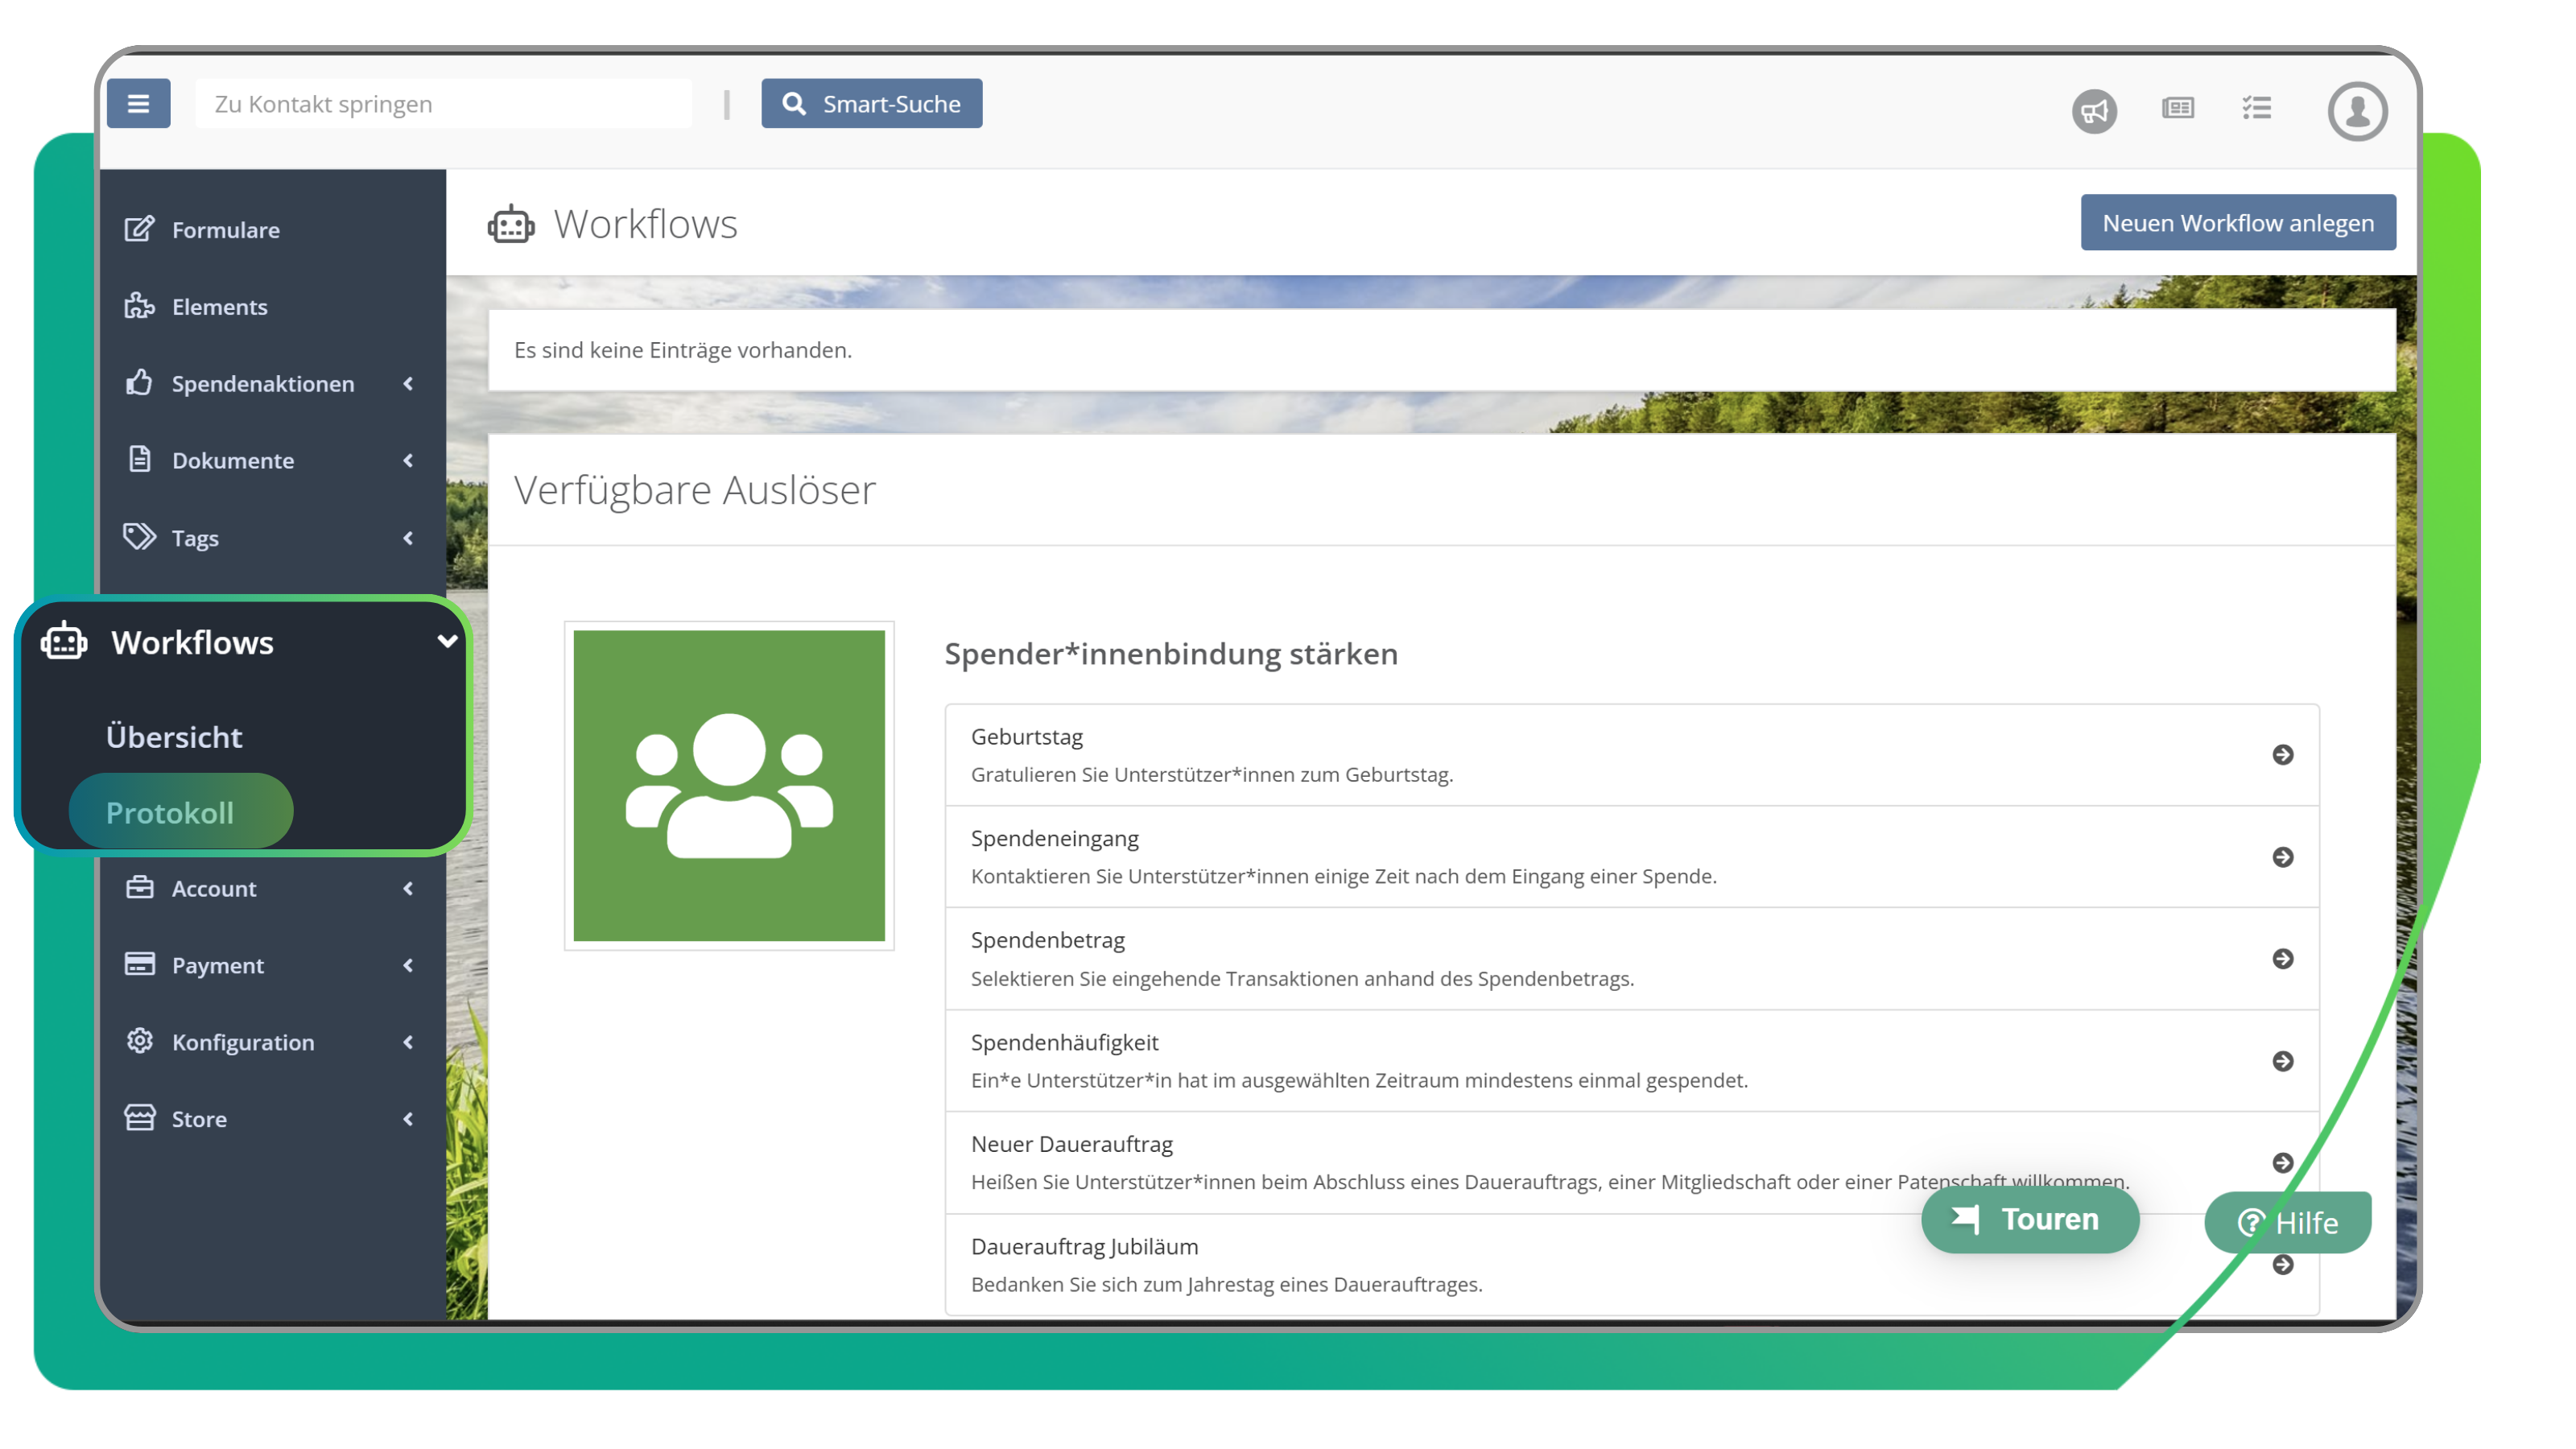2576x1449 pixels.
Task: Click the Konfiguration gear icon
Action: click(139, 1041)
